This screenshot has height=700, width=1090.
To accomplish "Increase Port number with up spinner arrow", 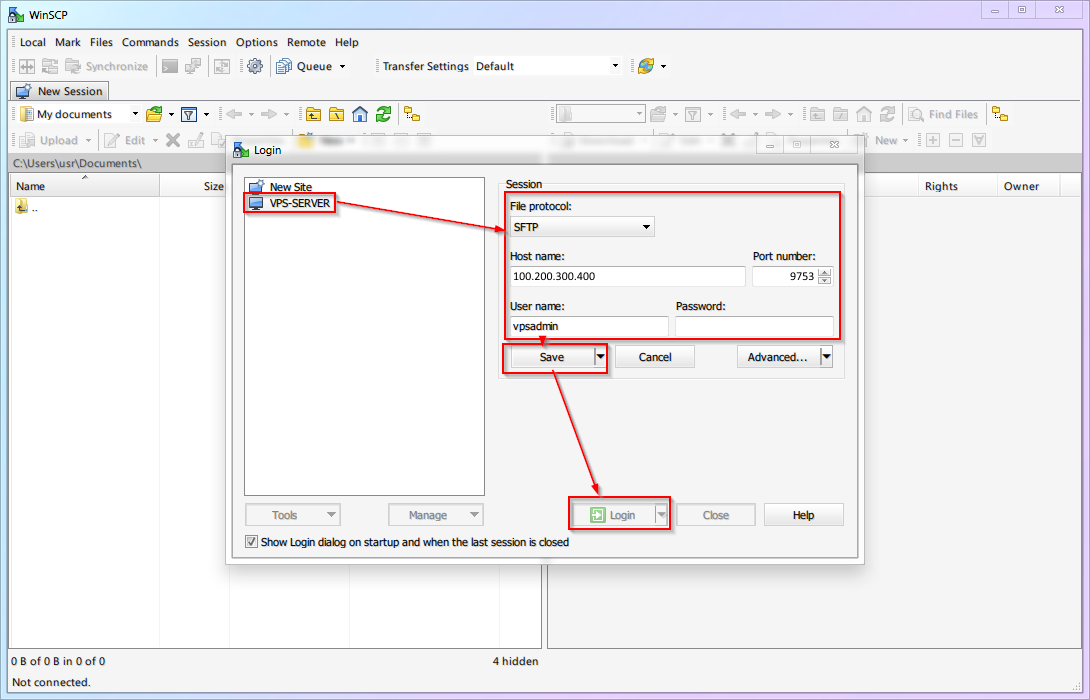I will pyautogui.click(x=824, y=272).
